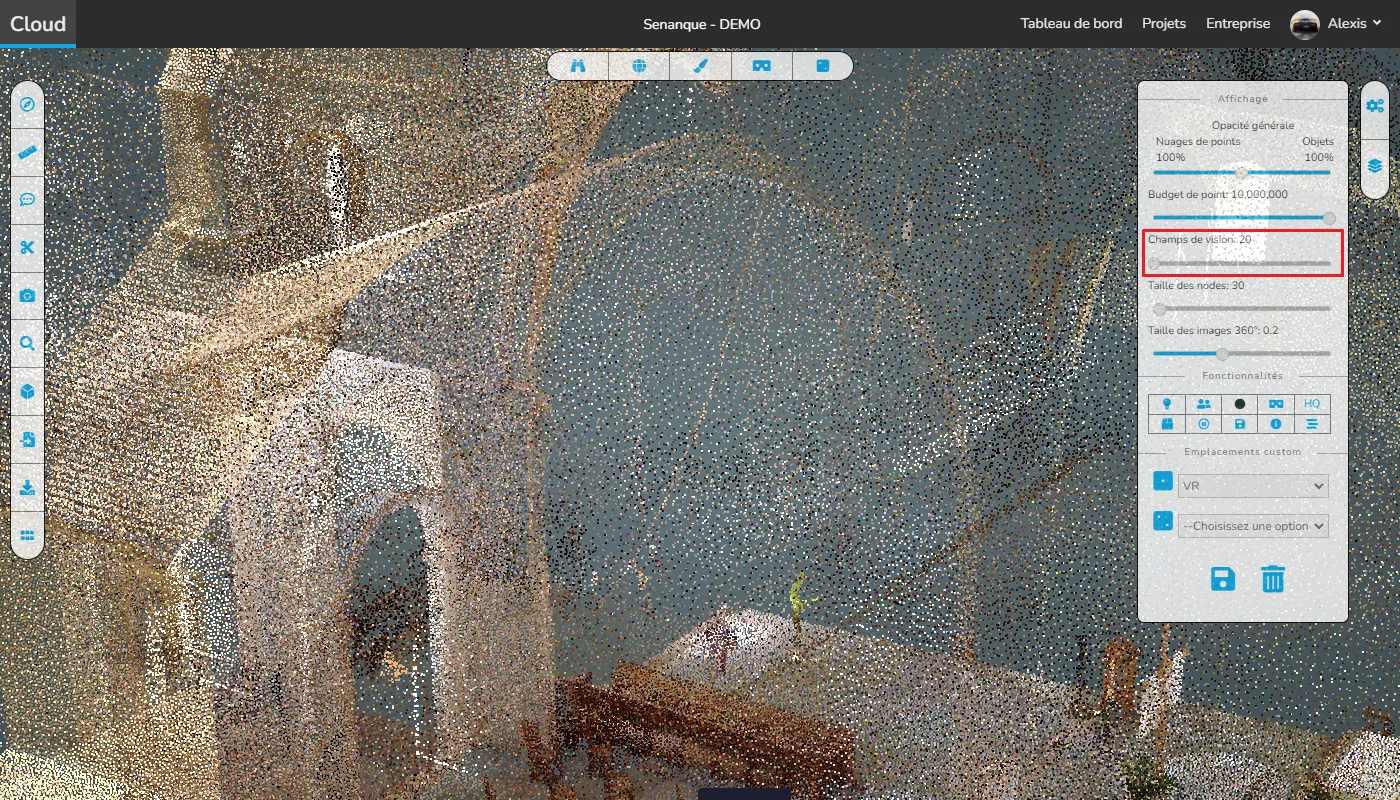Adjust the Champs de vision slider
Image resolution: width=1400 pixels, height=800 pixels.
tap(1242, 263)
